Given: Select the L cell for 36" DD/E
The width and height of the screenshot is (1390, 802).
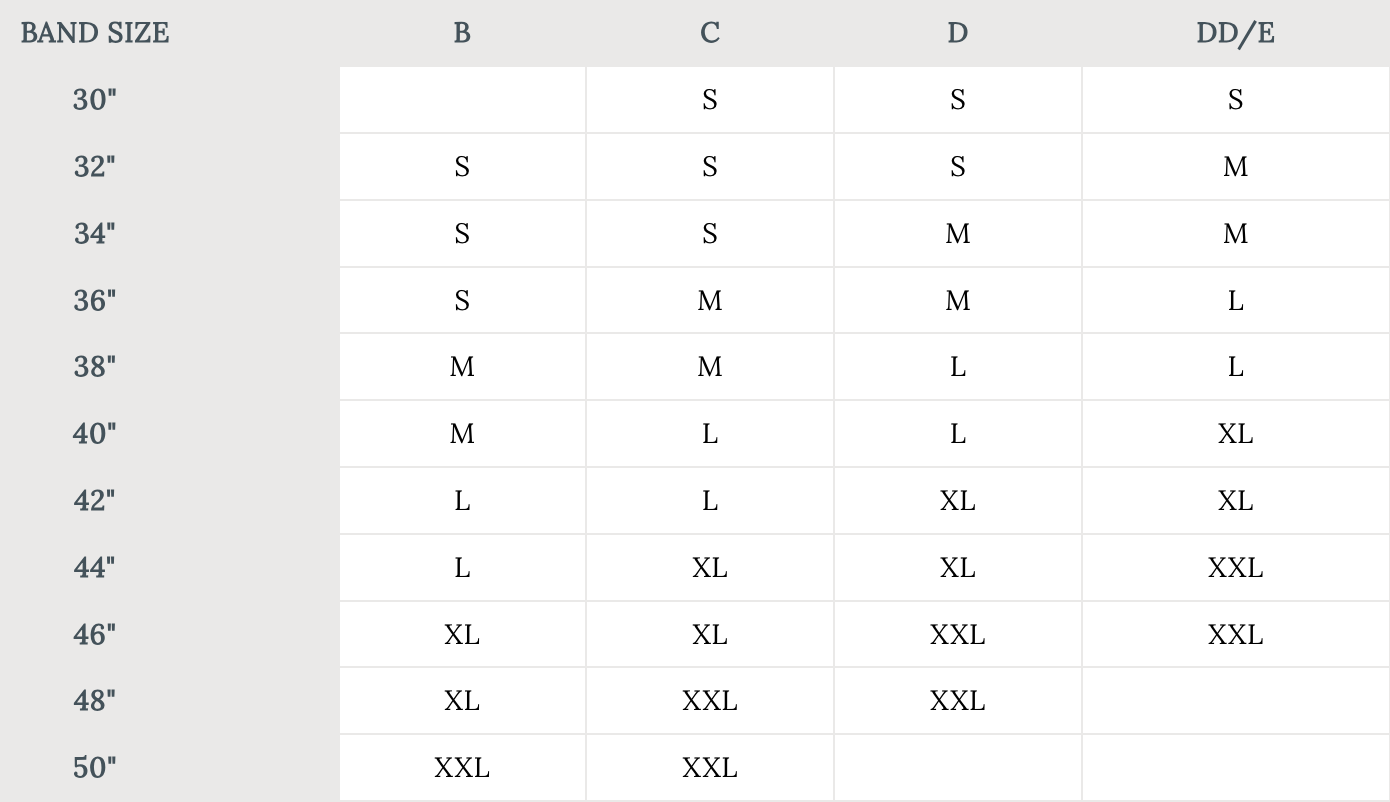Looking at the screenshot, I should [x=1235, y=300].
